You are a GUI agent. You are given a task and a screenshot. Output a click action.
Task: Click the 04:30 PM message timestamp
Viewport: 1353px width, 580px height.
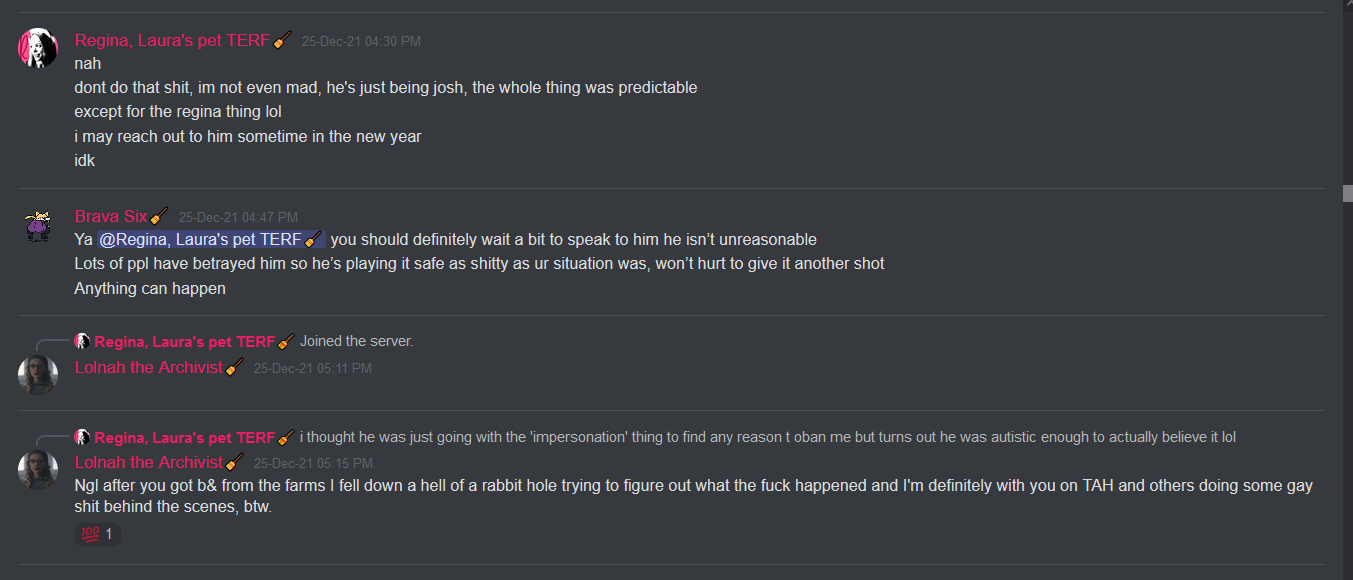click(x=361, y=42)
